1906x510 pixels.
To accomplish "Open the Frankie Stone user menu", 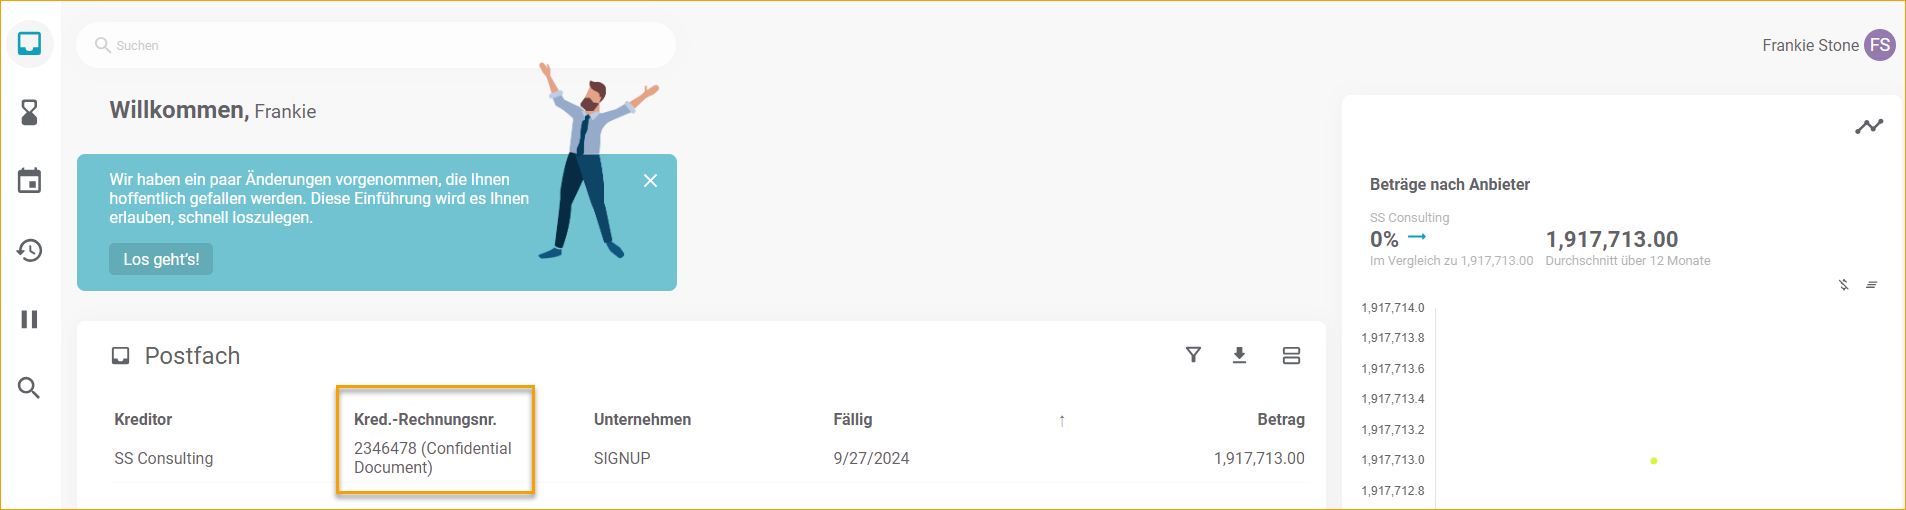I will 1879,45.
